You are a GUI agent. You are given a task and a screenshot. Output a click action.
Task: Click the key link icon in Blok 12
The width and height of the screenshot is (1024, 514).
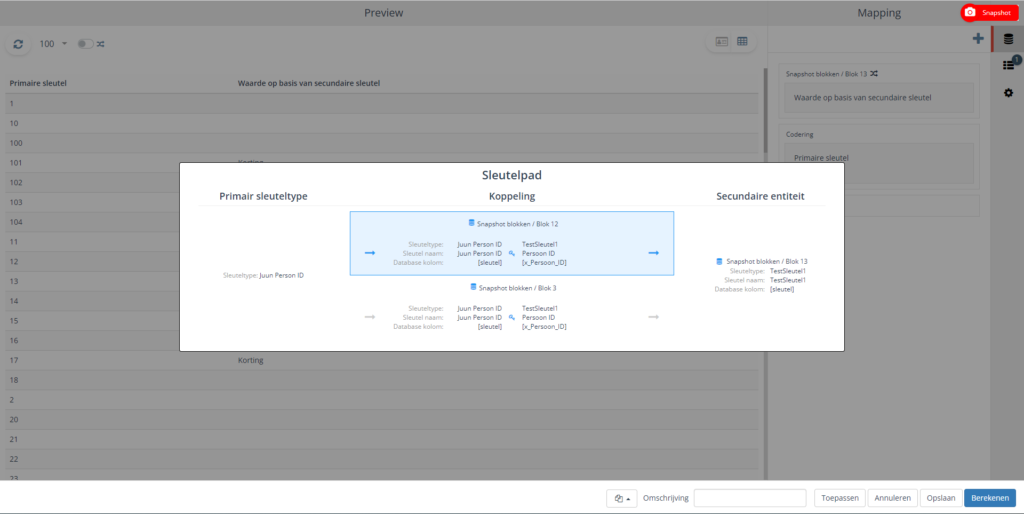pos(512,253)
